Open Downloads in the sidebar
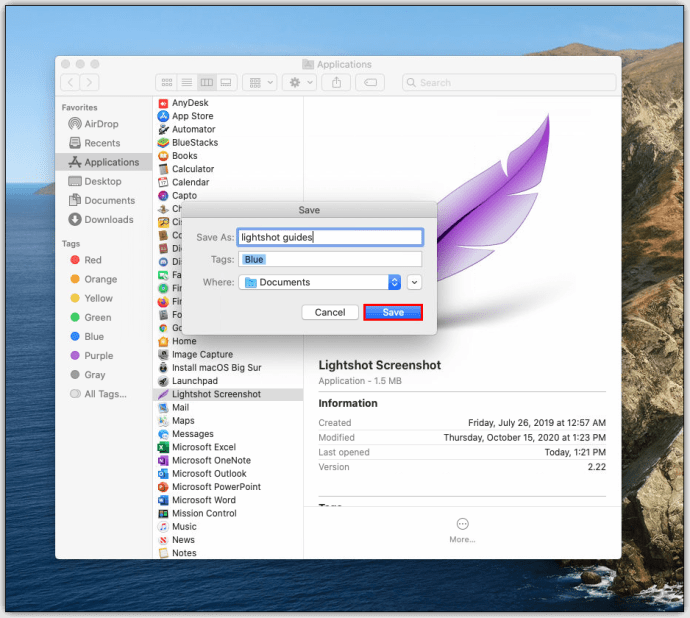 click(x=101, y=219)
